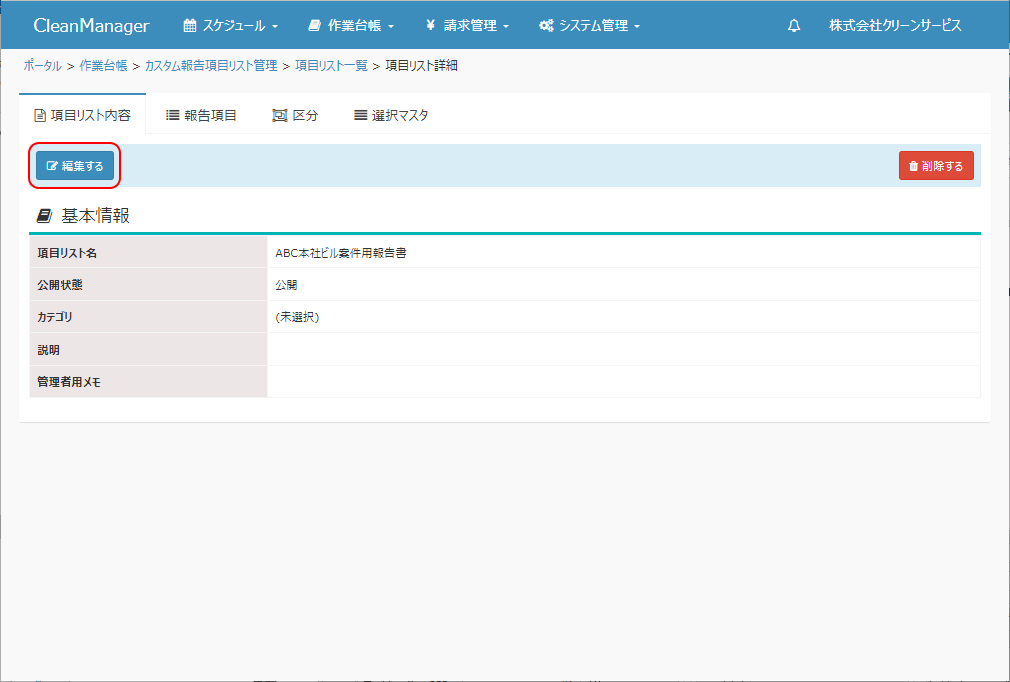
Task: Navigate to 項目リスト一覧 breadcrumb link
Action: [330, 66]
